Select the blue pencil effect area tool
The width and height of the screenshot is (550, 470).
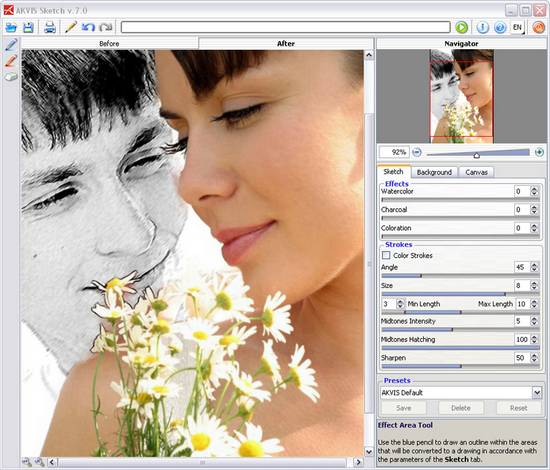pyautogui.click(x=11, y=45)
